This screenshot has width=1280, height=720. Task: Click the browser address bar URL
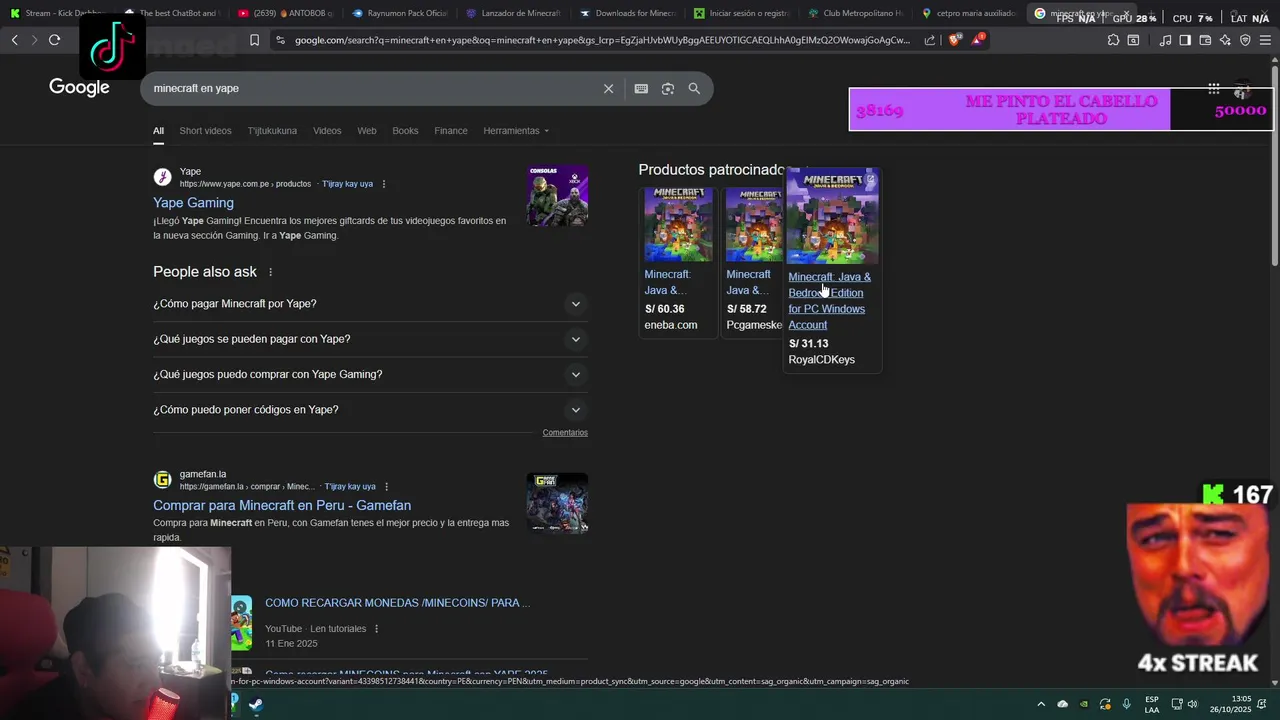pos(602,40)
